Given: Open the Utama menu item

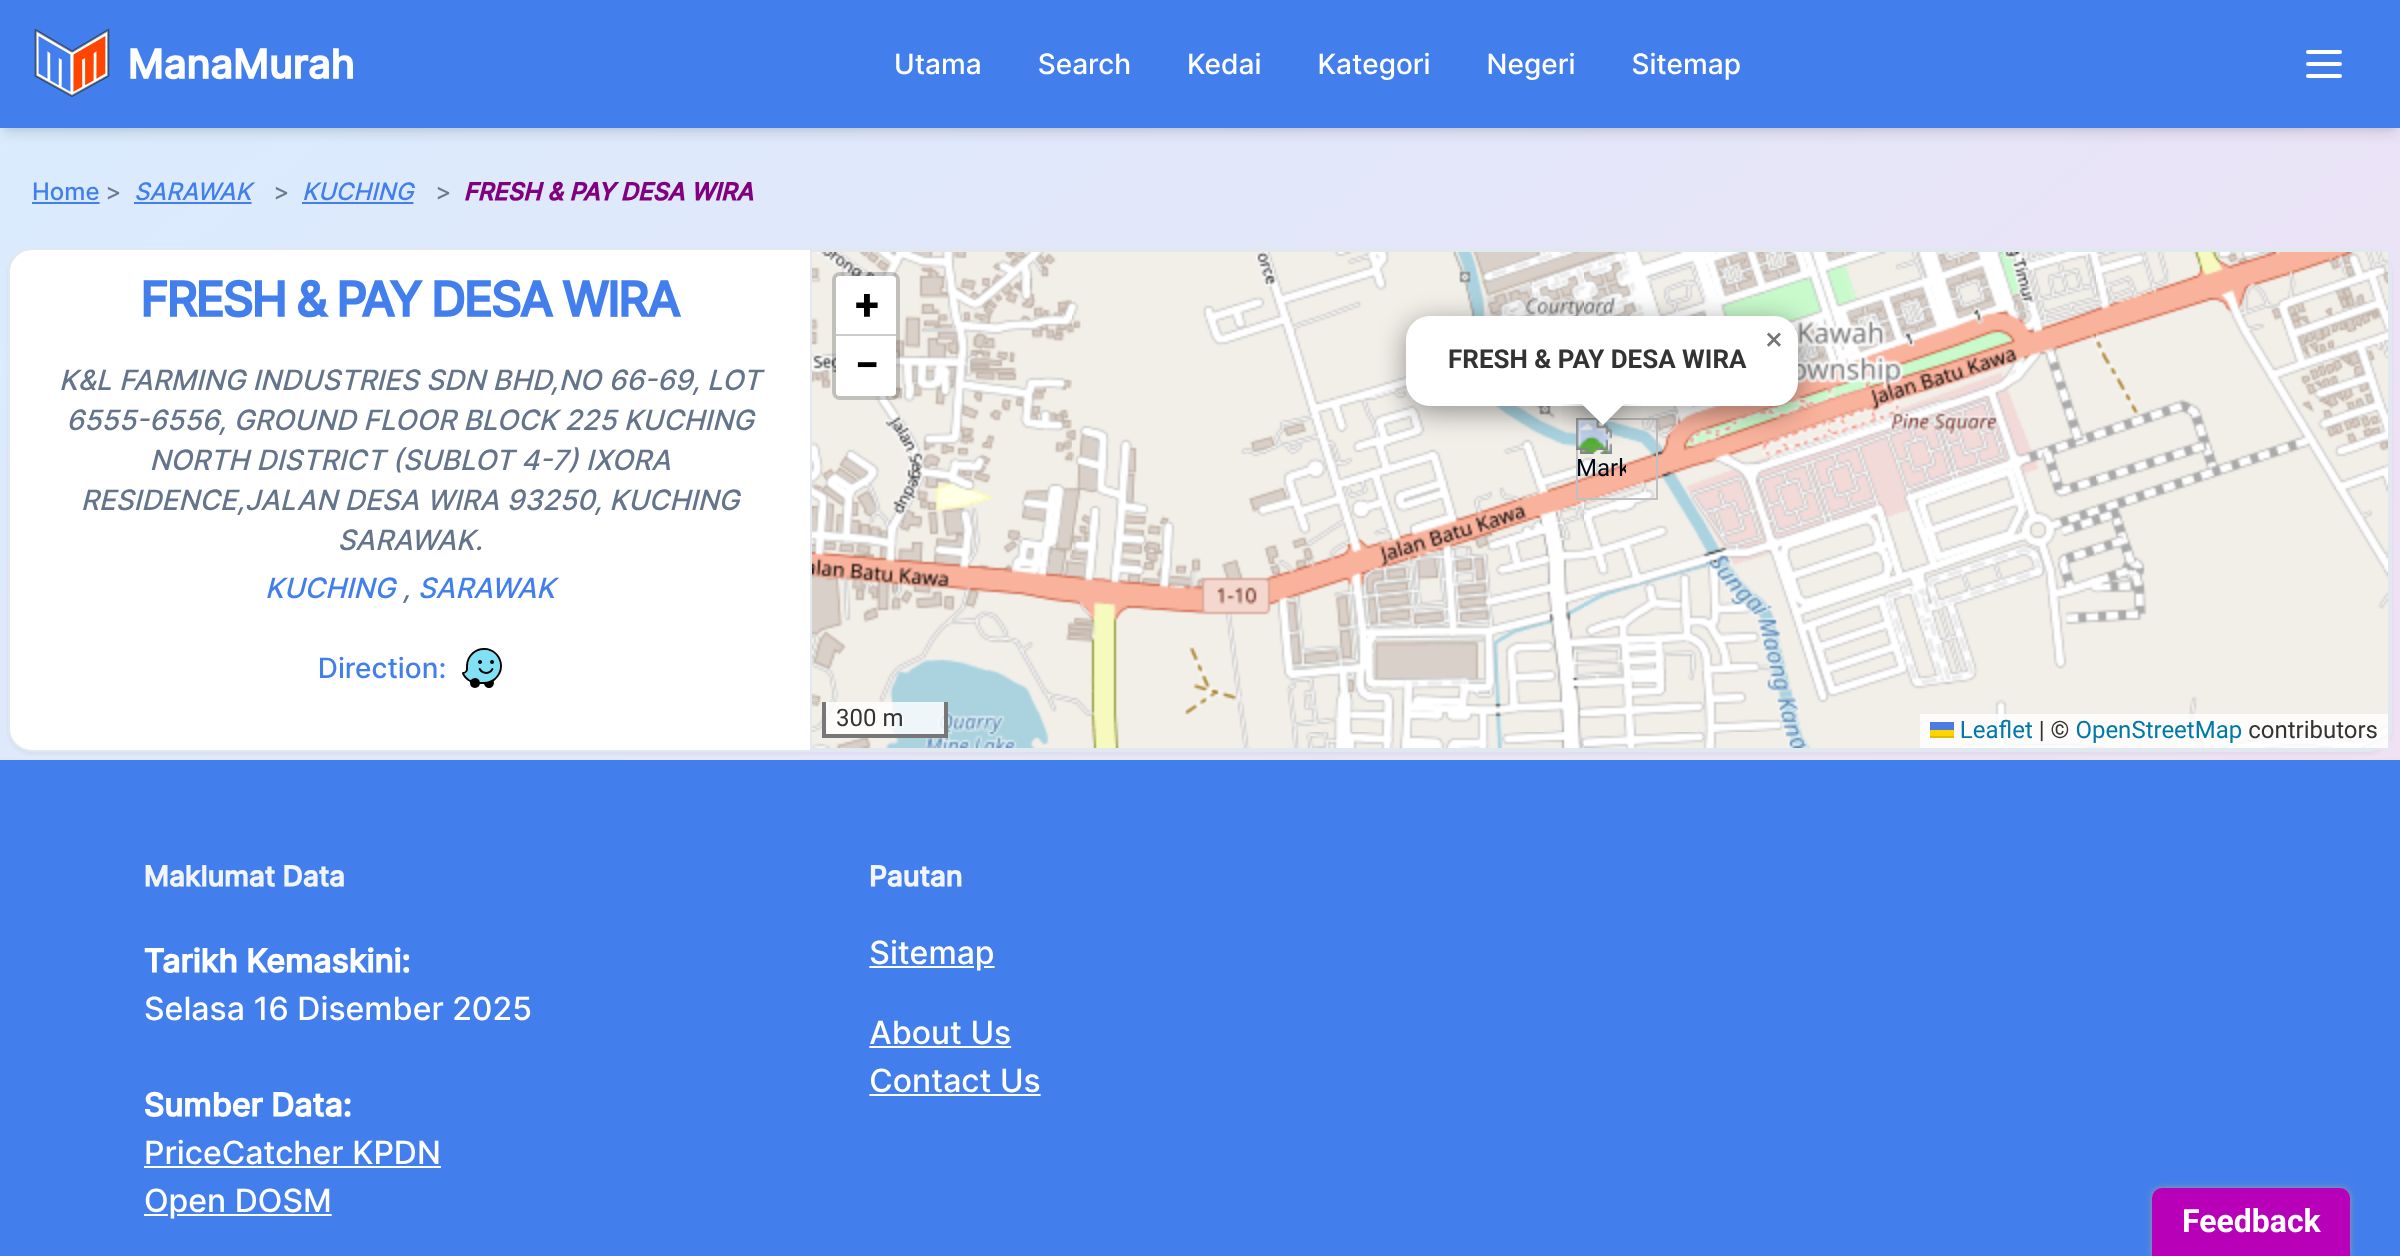Looking at the screenshot, I should click(937, 64).
